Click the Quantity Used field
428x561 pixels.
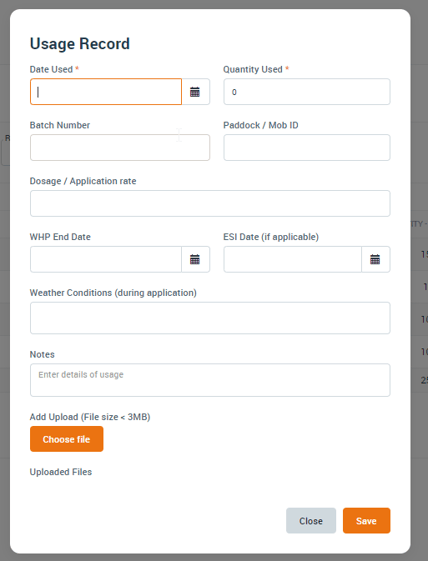coord(307,92)
